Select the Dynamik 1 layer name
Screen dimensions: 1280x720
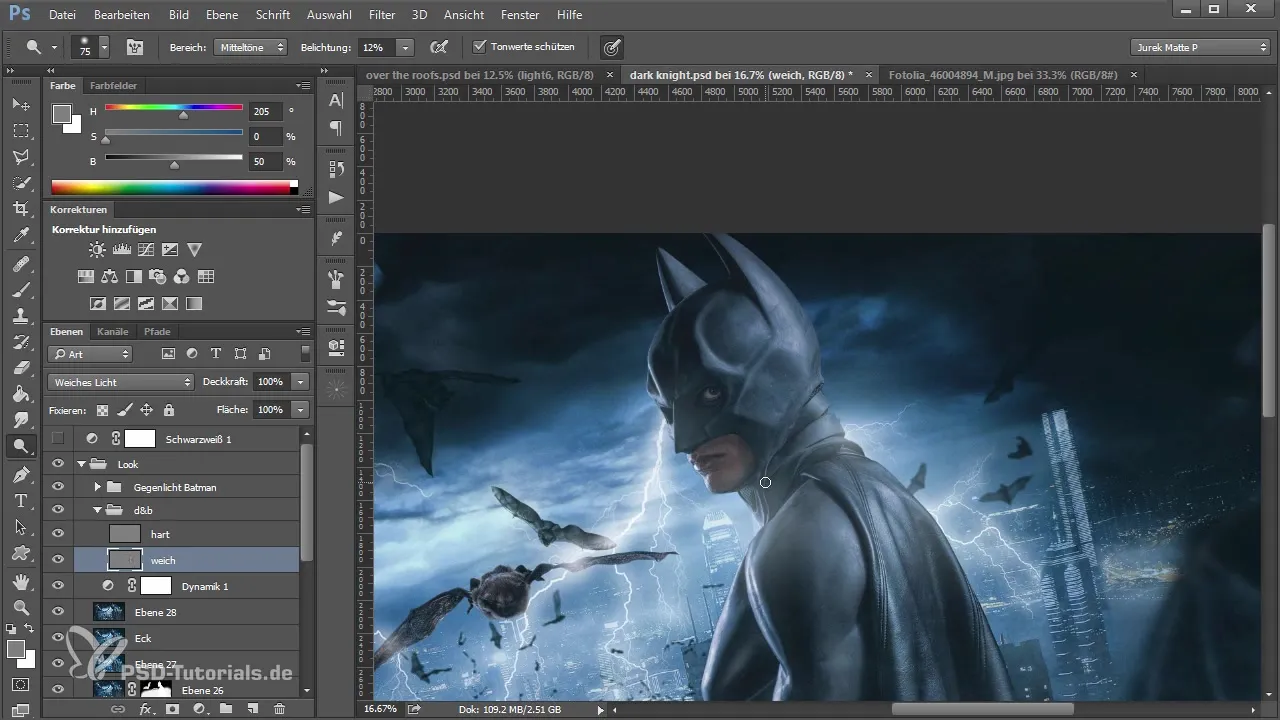(x=207, y=586)
